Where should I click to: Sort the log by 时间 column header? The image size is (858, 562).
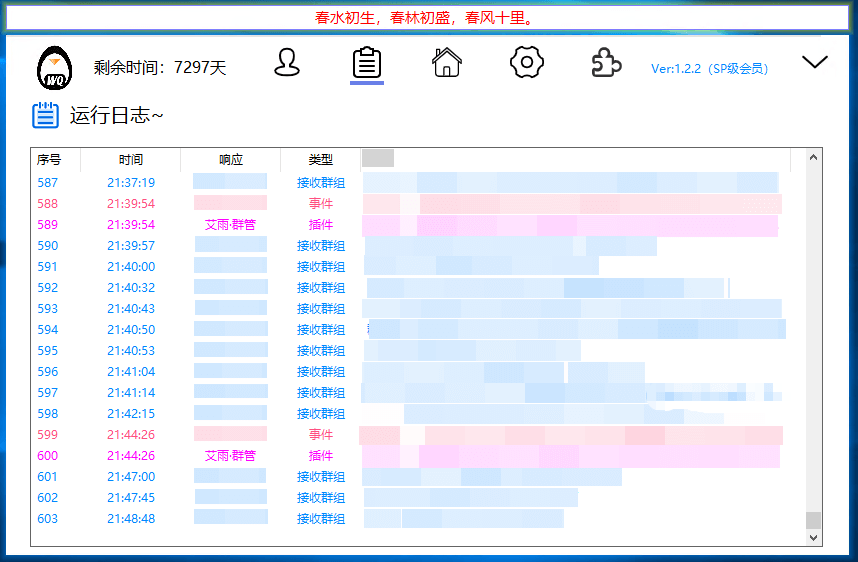pos(130,159)
